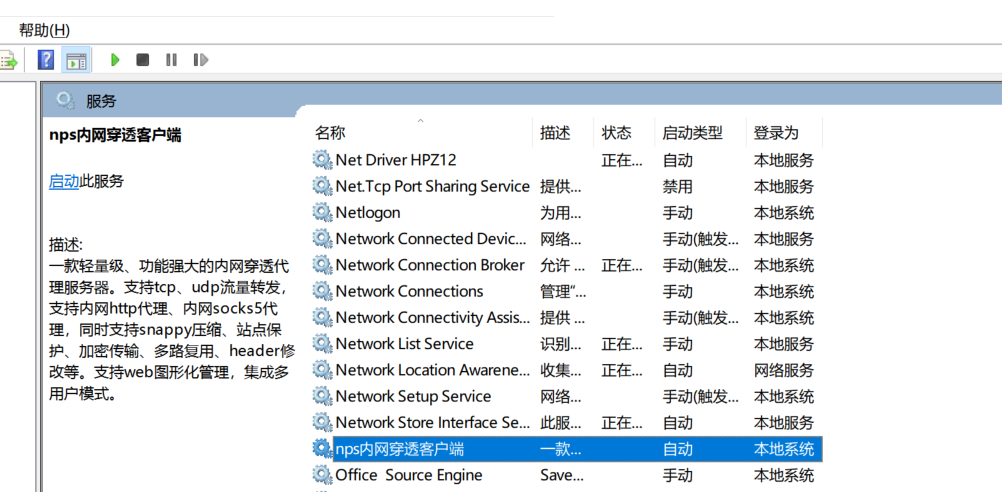Viewport: 1002px width, 492px height.
Task: Click 允许 ... description of Network Connection Broker
Action: pos(562,265)
